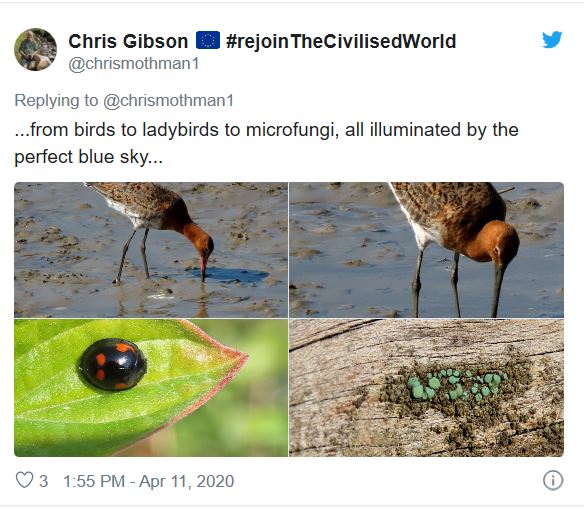Open the 1:55 PM - Apr 11, 2020 timestamp
The height and width of the screenshot is (509, 584).
point(149,481)
